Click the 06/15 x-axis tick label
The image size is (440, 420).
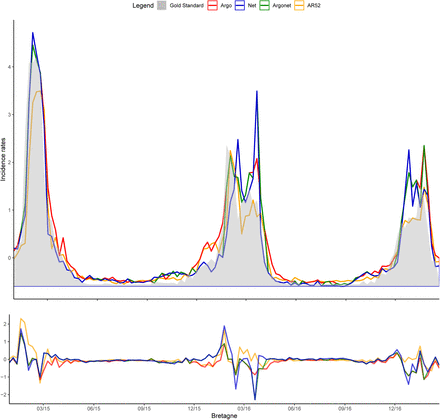[x=94, y=408]
